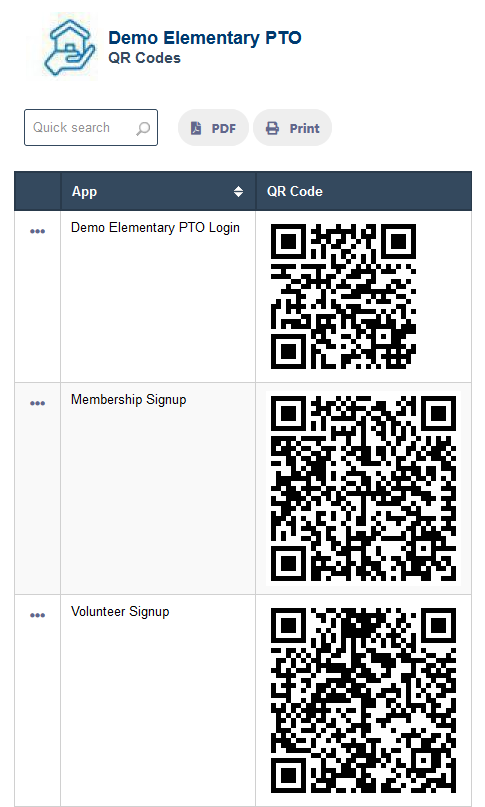Click the Demo Elementary PTO title
The width and height of the screenshot is (485, 807).
click(204, 38)
